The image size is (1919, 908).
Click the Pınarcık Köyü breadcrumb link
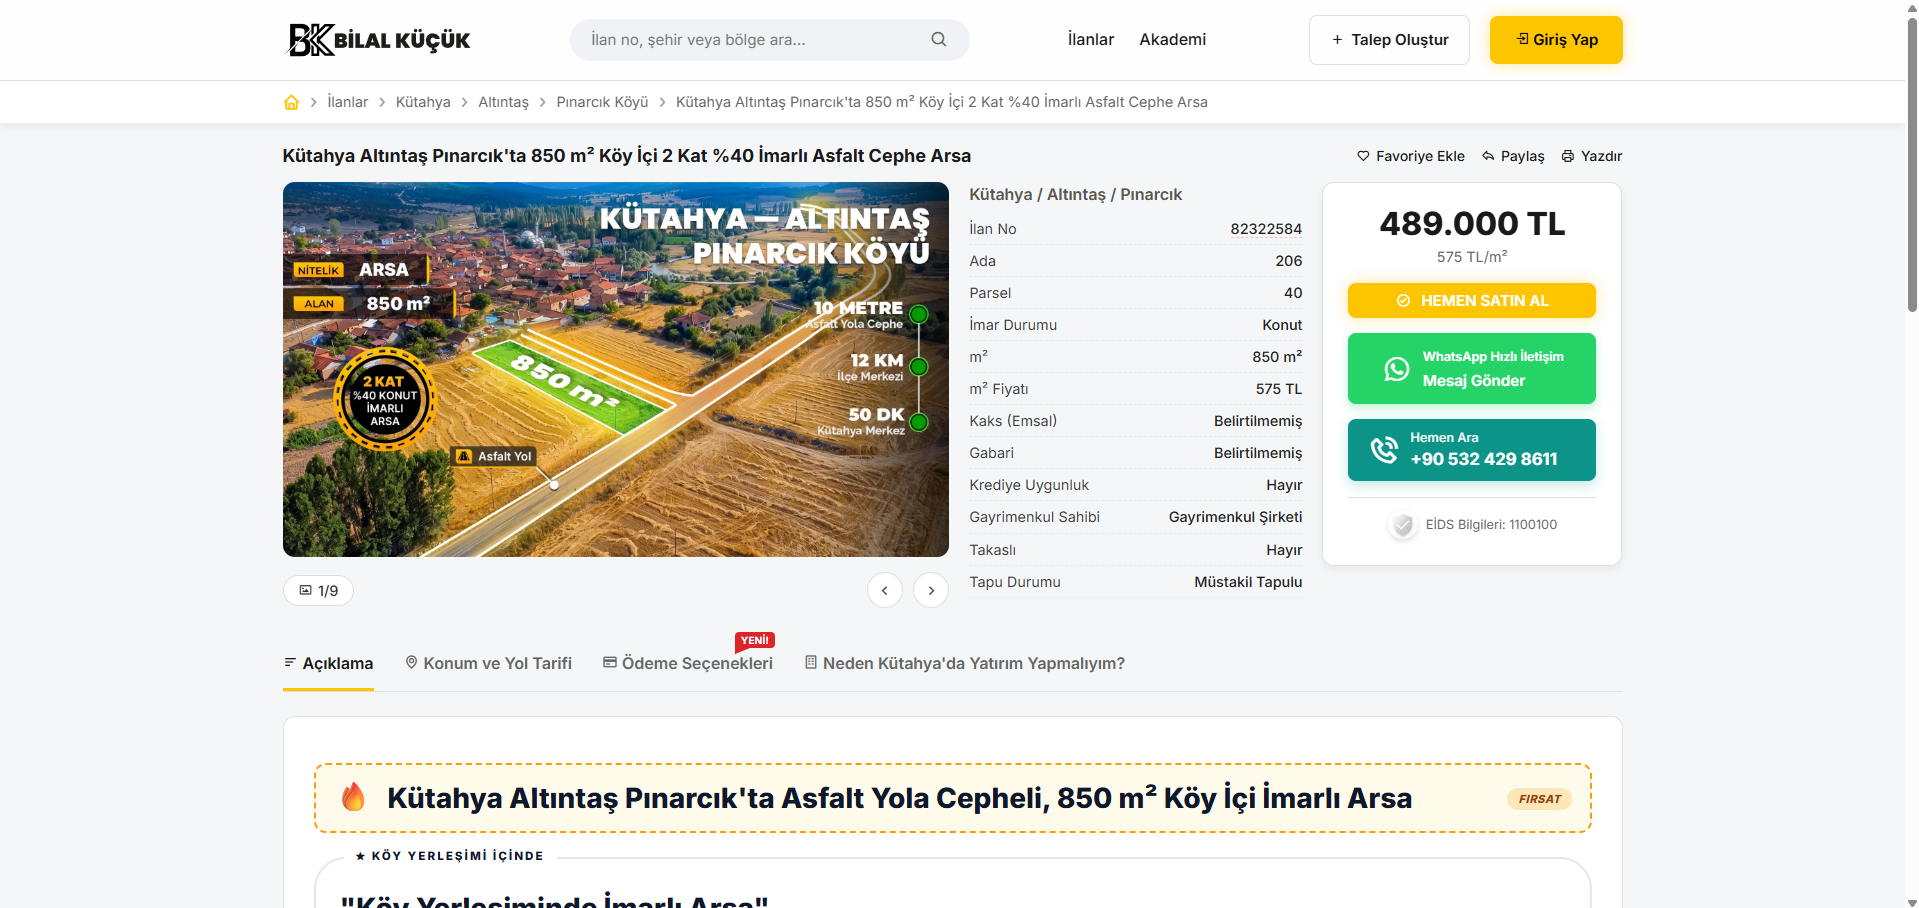(602, 102)
